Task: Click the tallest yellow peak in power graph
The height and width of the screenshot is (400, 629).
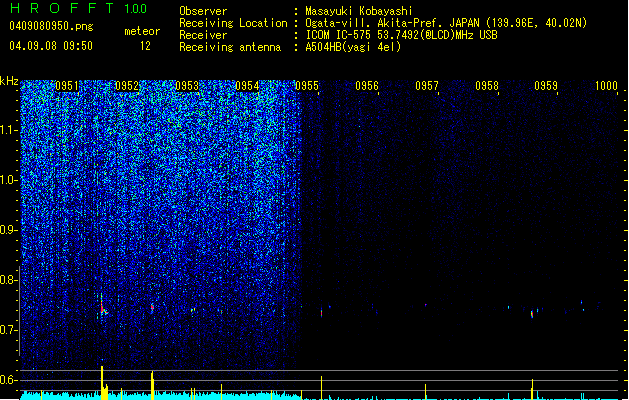Action: point(102,382)
